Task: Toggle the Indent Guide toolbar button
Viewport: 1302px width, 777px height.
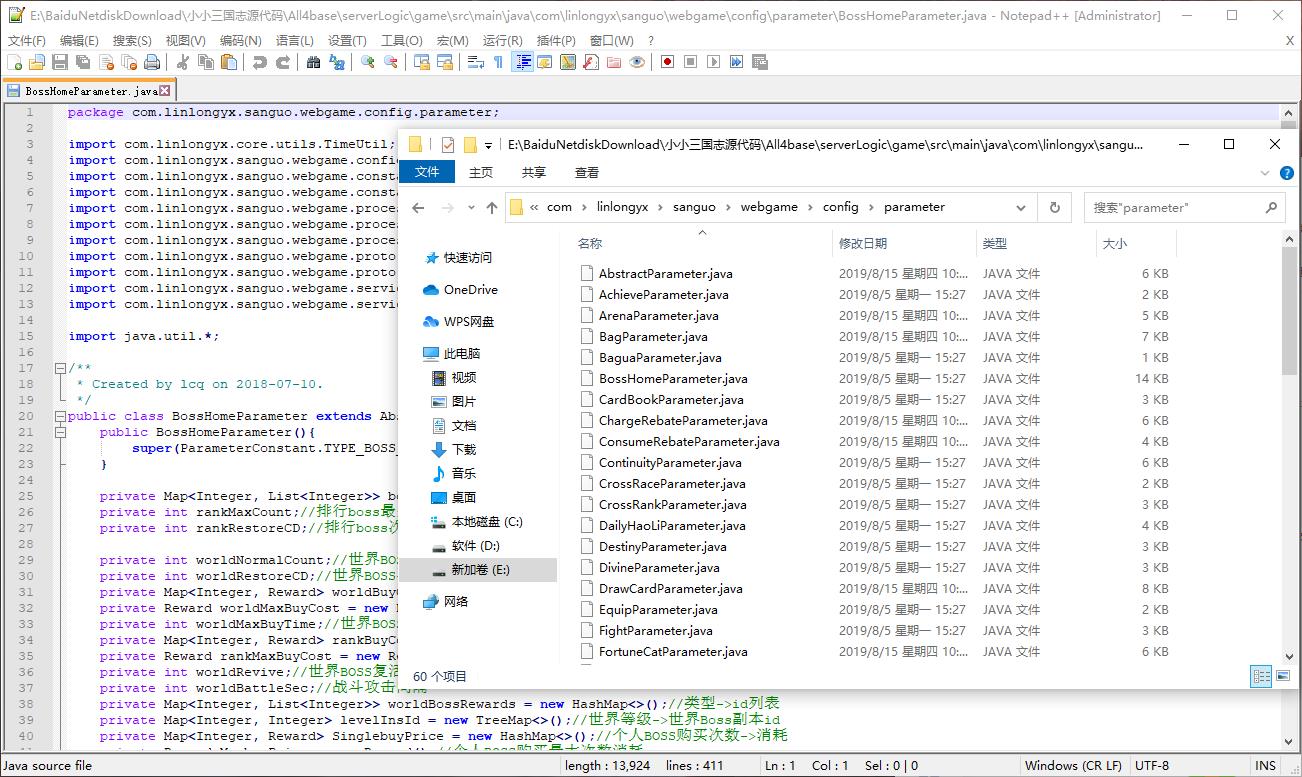Action: (x=522, y=62)
